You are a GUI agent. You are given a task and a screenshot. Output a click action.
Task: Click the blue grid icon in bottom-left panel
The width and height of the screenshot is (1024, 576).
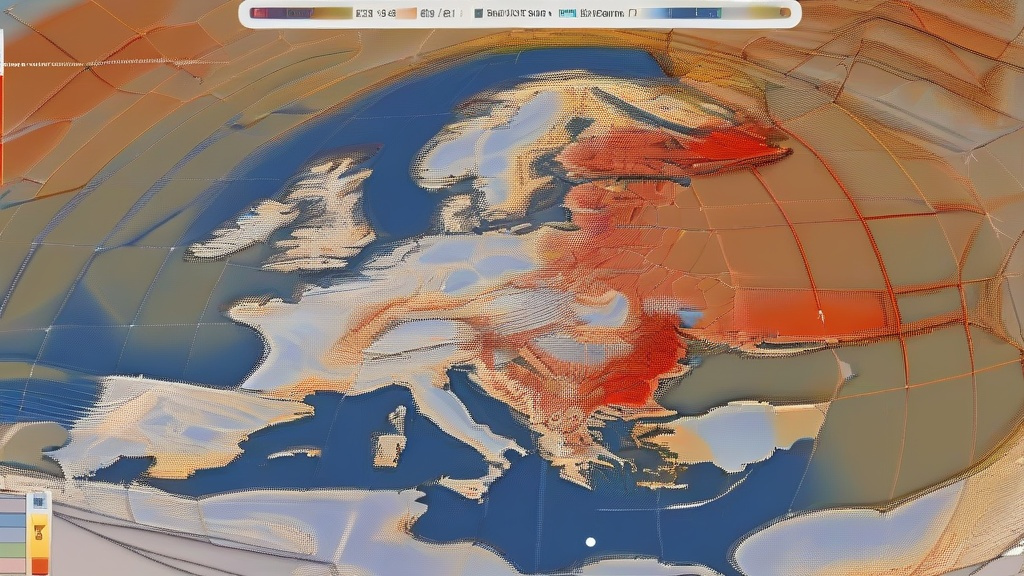pyautogui.click(x=39, y=502)
